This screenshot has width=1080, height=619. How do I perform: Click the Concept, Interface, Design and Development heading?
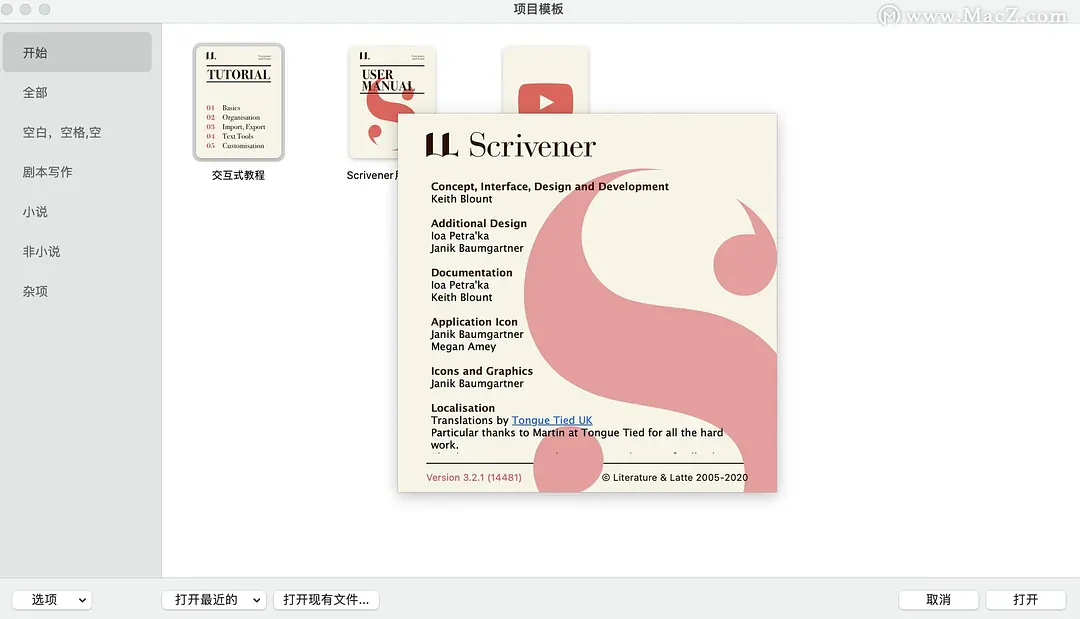tap(550, 186)
